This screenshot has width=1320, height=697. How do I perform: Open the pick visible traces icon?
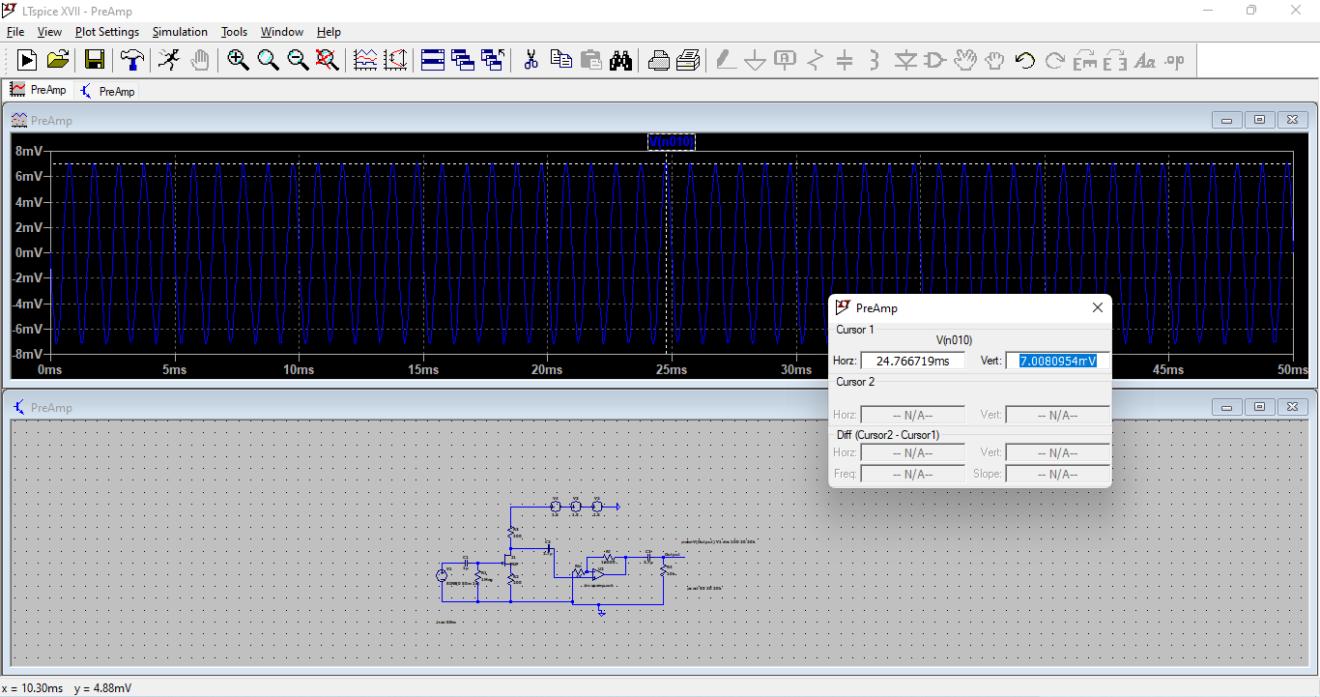coord(366,60)
